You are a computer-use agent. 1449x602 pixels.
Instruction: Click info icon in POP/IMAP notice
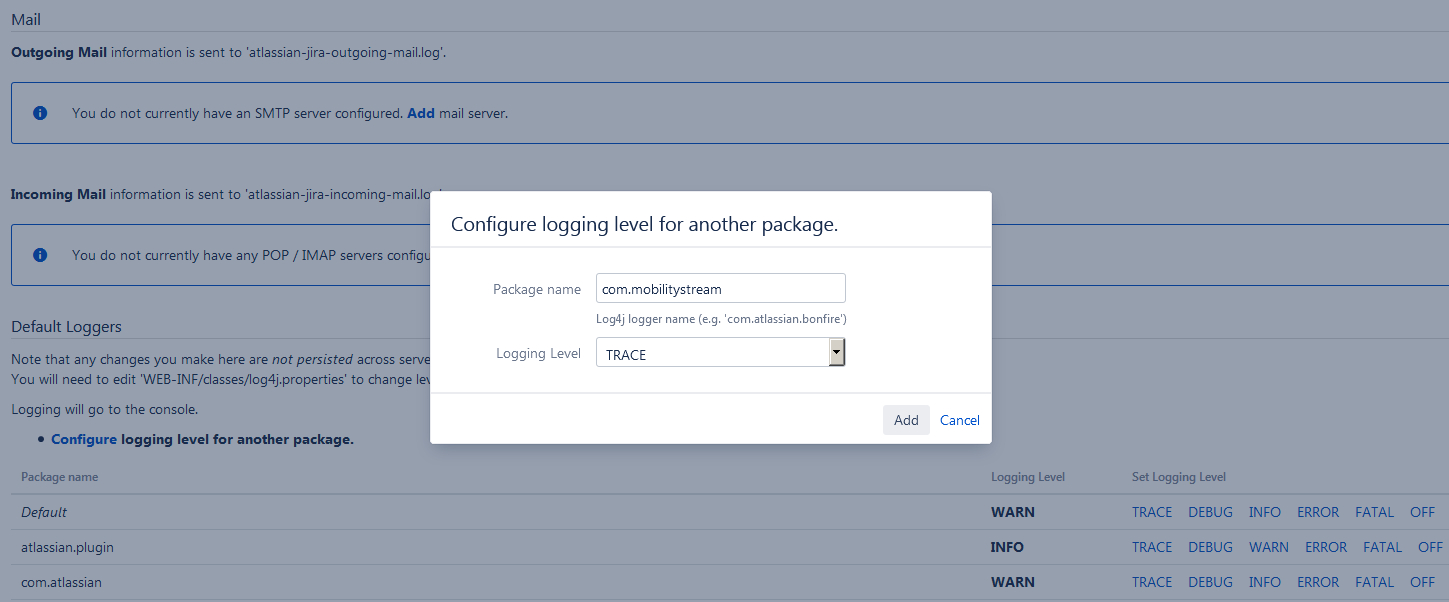point(40,255)
